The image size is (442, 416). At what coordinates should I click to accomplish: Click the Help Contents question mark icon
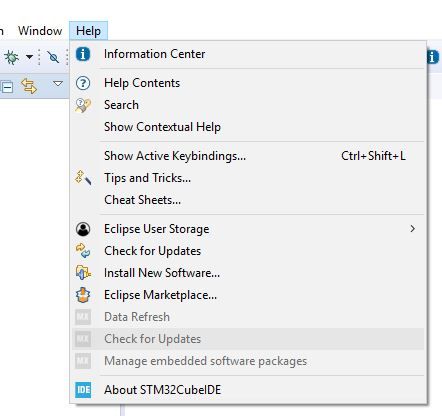[83, 83]
